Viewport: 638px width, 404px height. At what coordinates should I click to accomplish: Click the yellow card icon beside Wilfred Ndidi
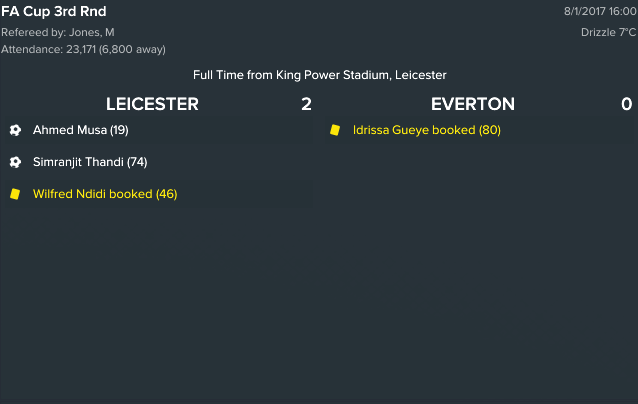tap(15, 194)
